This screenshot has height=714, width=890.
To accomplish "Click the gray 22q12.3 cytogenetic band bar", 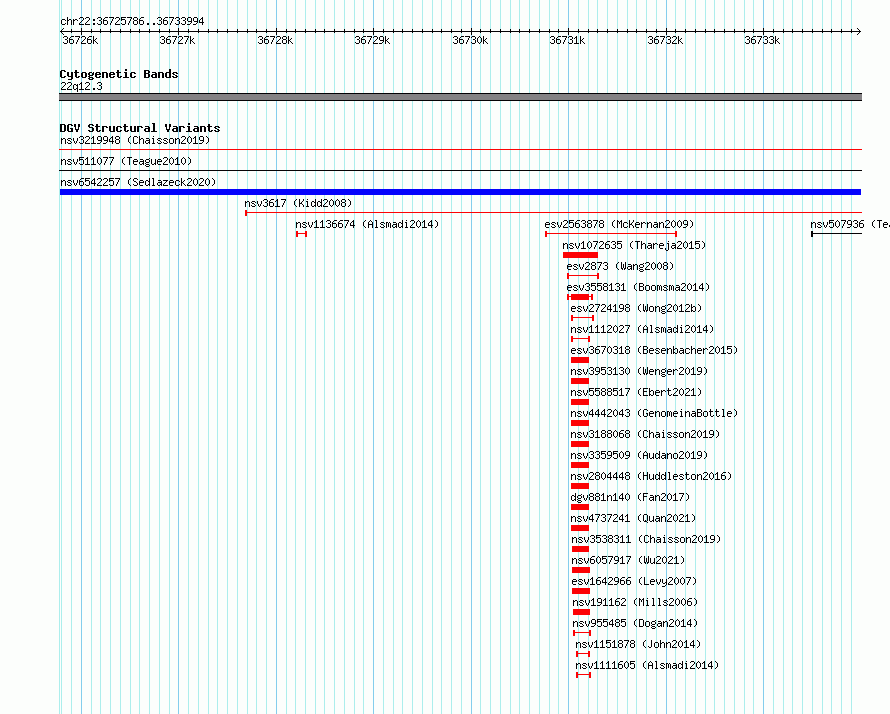I will tap(460, 97).
